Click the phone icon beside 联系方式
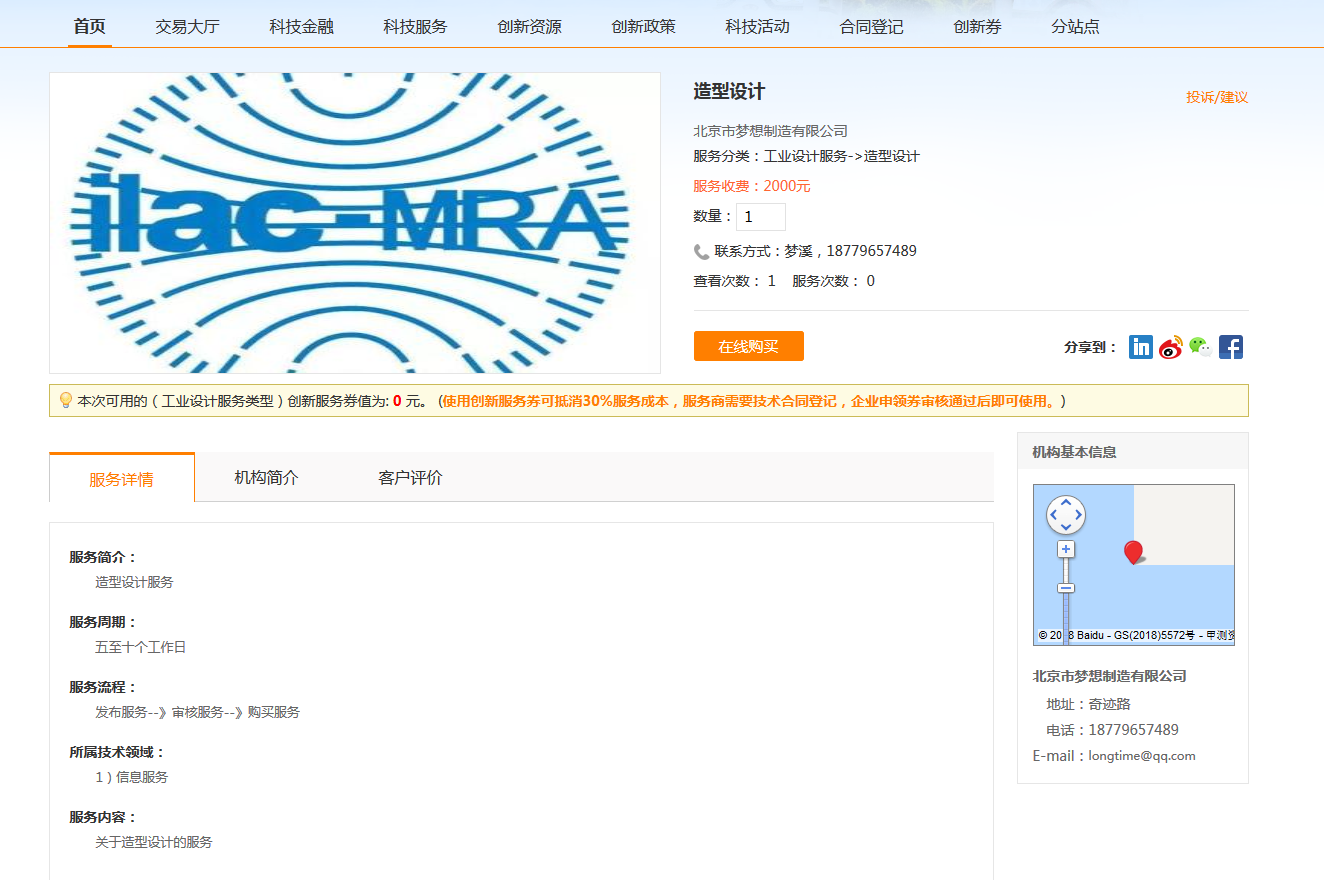 pyautogui.click(x=701, y=252)
